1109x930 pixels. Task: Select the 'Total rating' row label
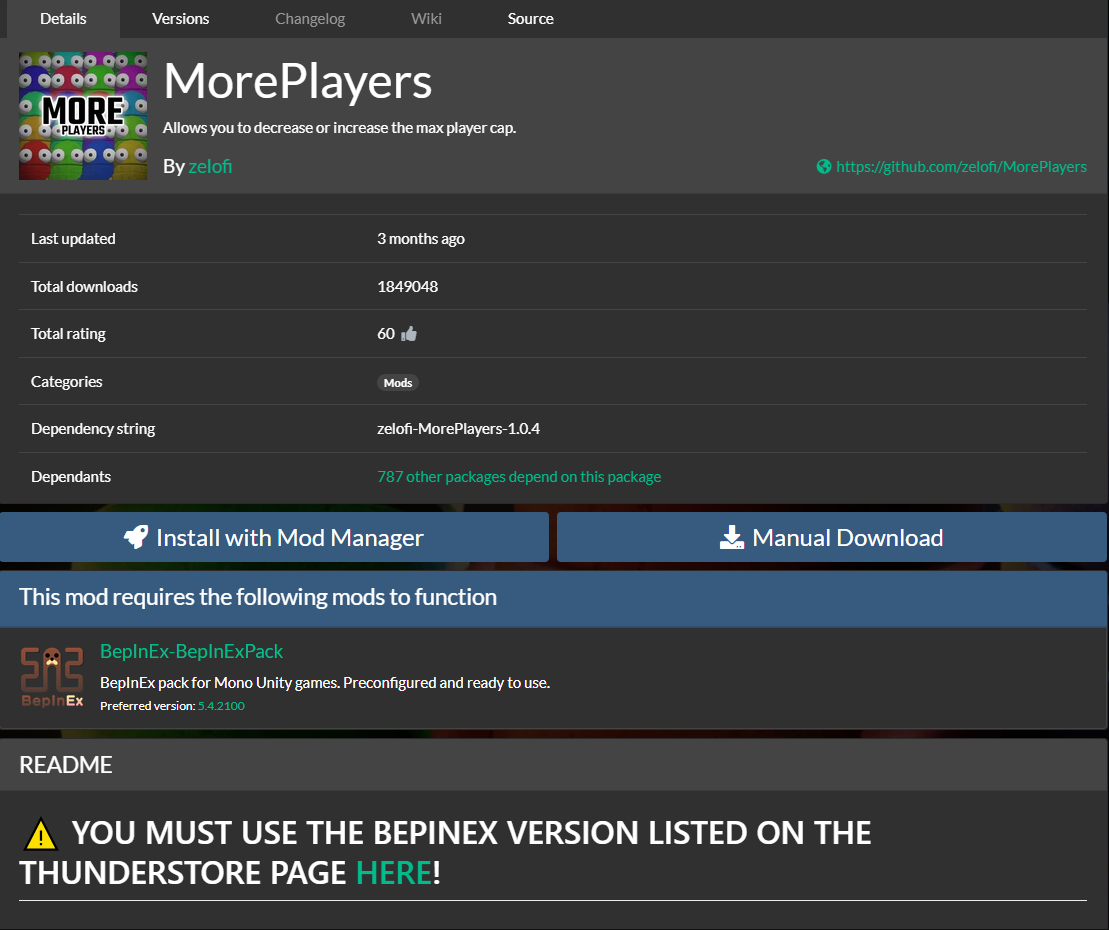pyautogui.click(x=68, y=334)
